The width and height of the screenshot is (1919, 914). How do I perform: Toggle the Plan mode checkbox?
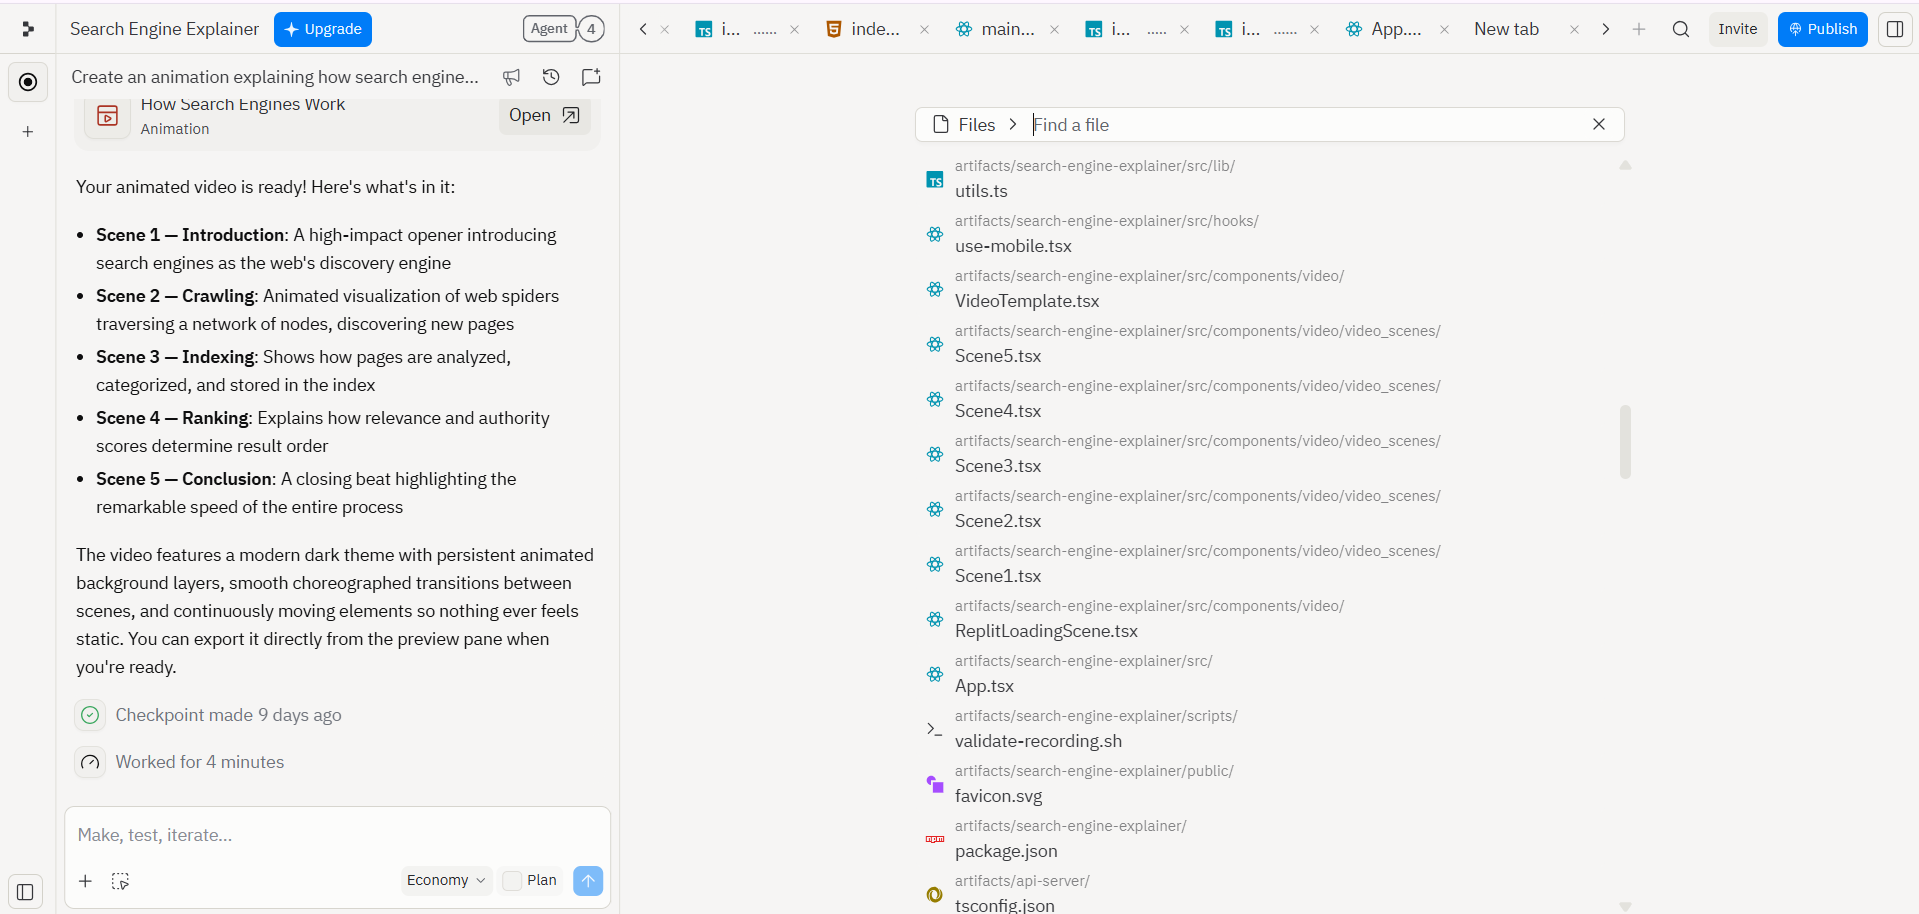(x=512, y=880)
